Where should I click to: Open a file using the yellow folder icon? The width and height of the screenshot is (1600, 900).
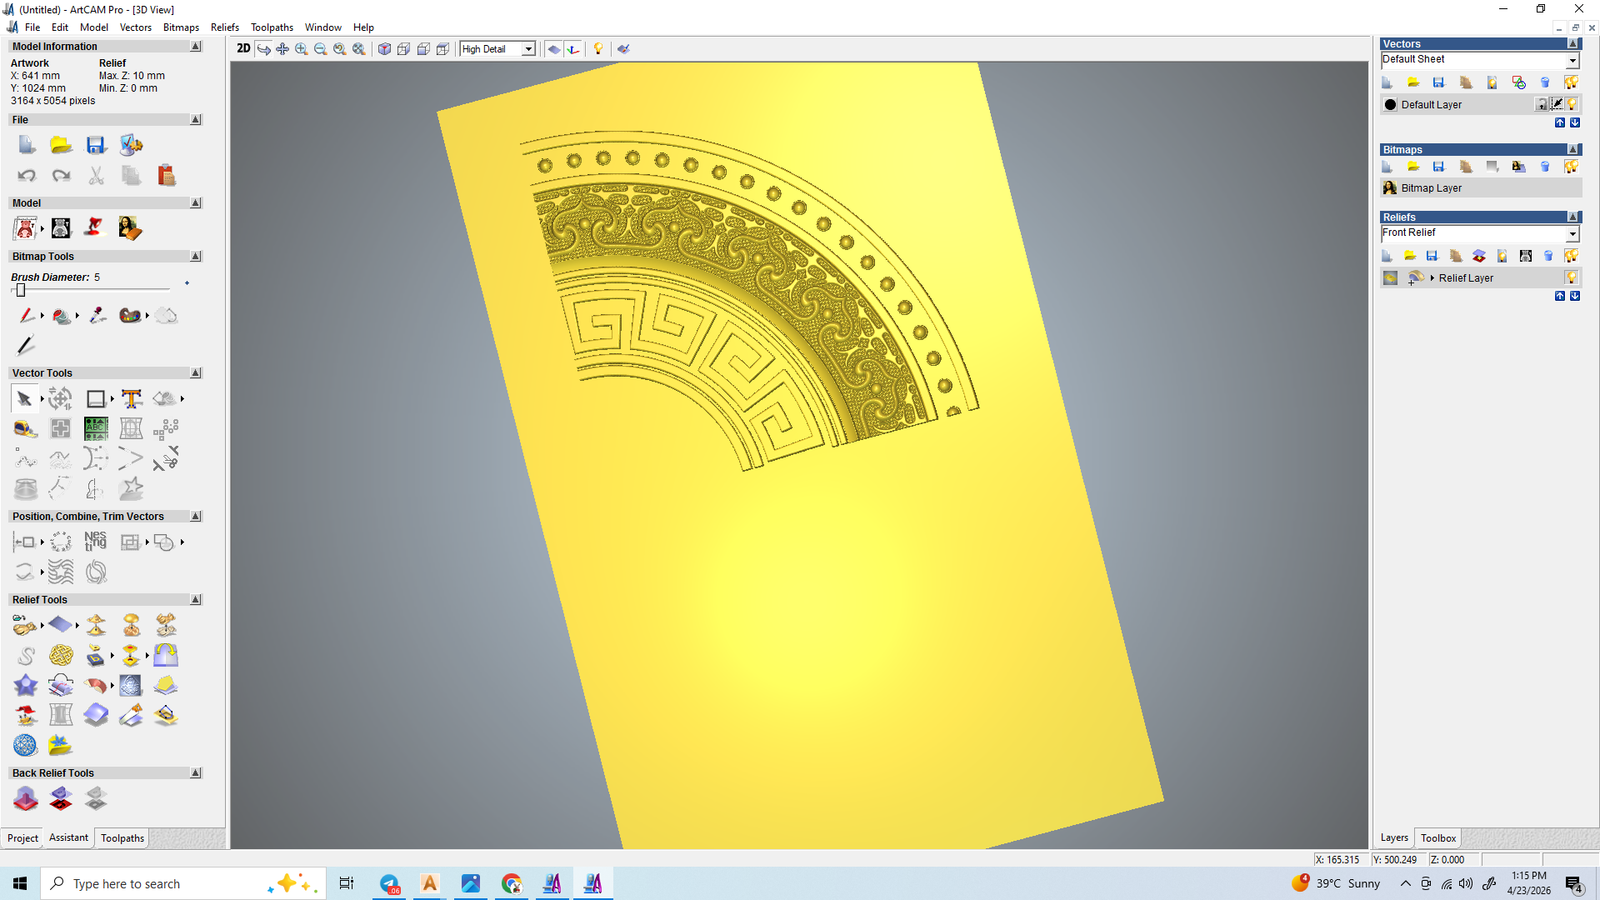point(61,146)
